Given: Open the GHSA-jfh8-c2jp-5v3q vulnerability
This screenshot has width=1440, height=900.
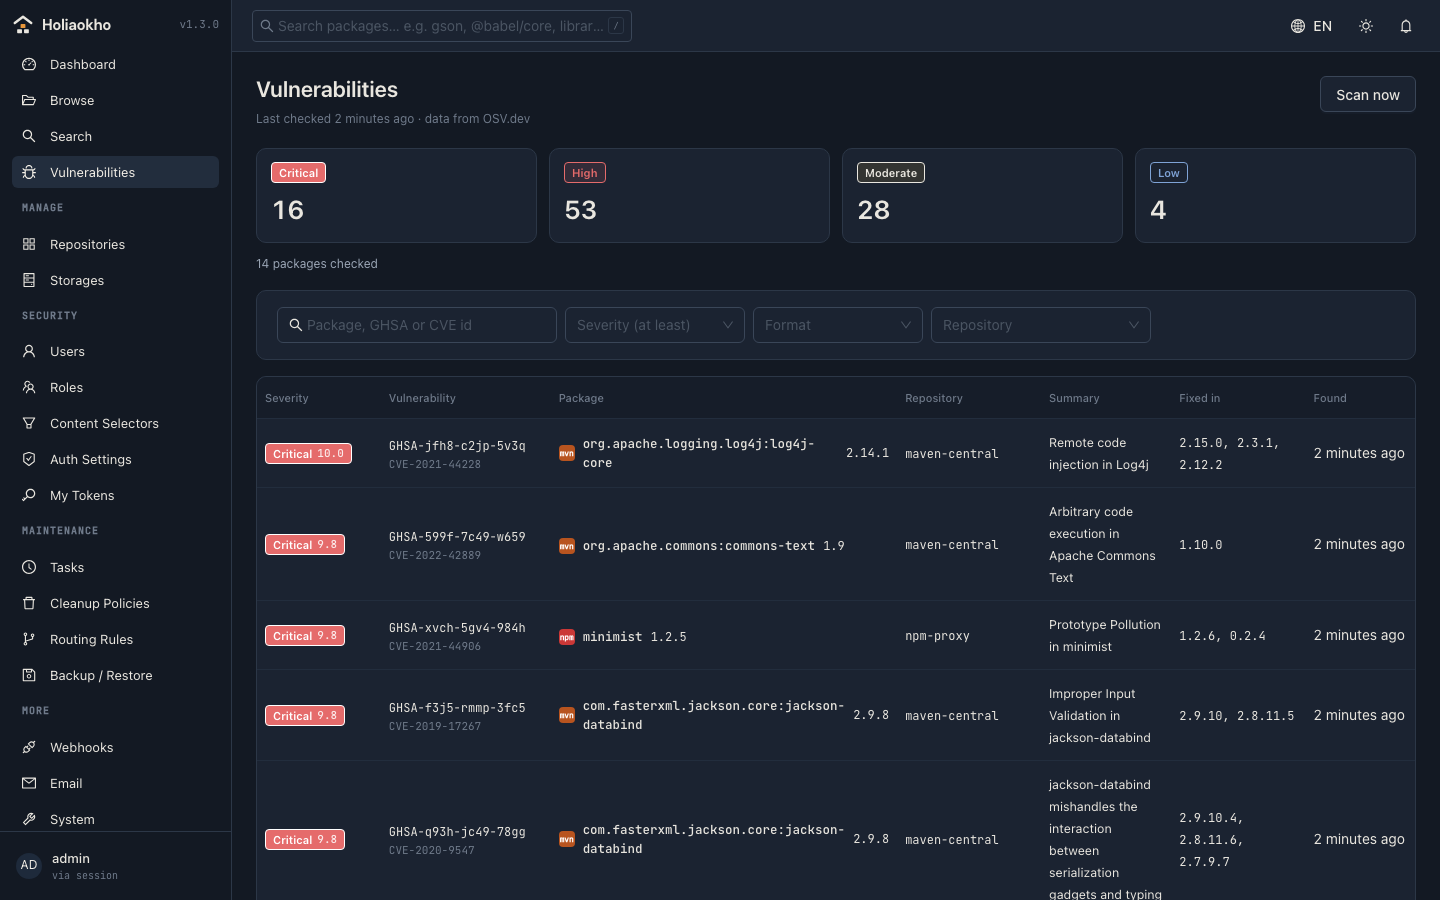Looking at the screenshot, I should (457, 446).
